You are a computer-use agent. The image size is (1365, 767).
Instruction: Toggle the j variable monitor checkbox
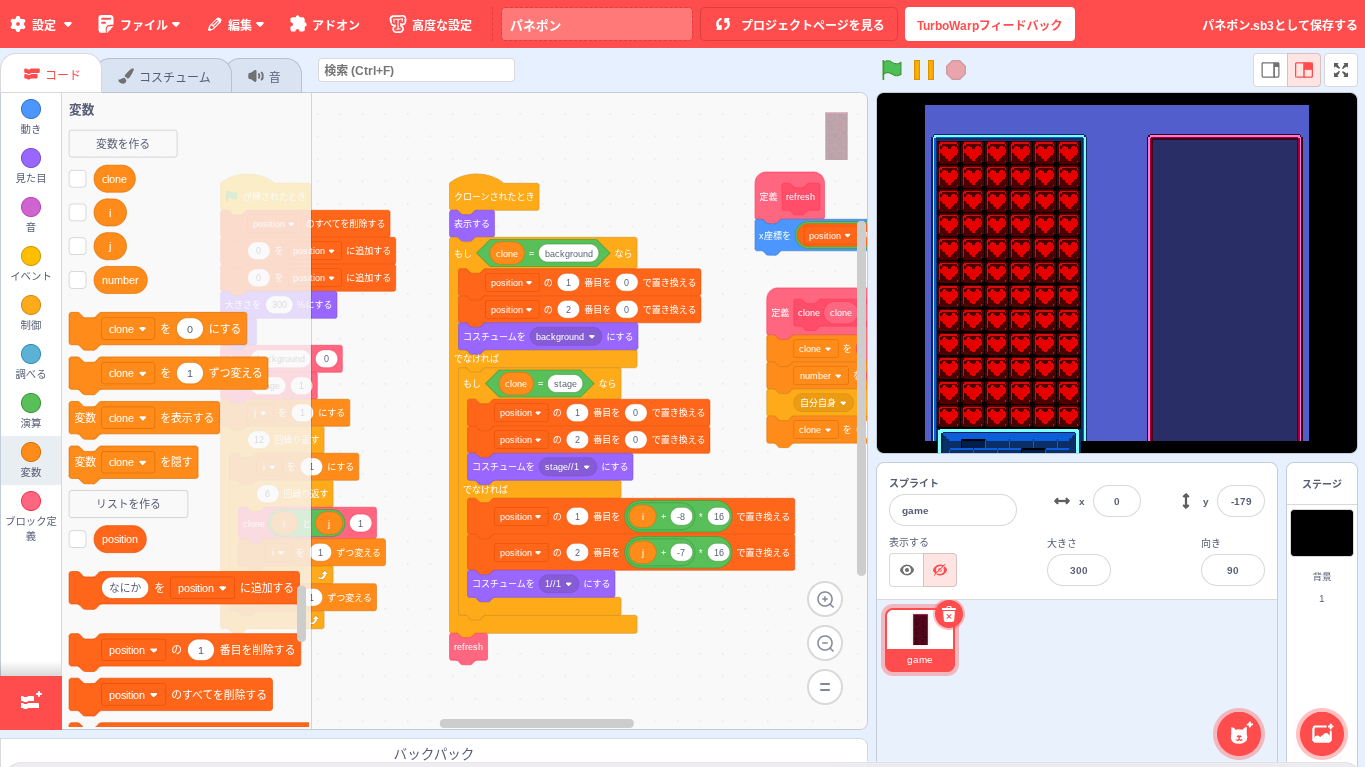click(78, 246)
